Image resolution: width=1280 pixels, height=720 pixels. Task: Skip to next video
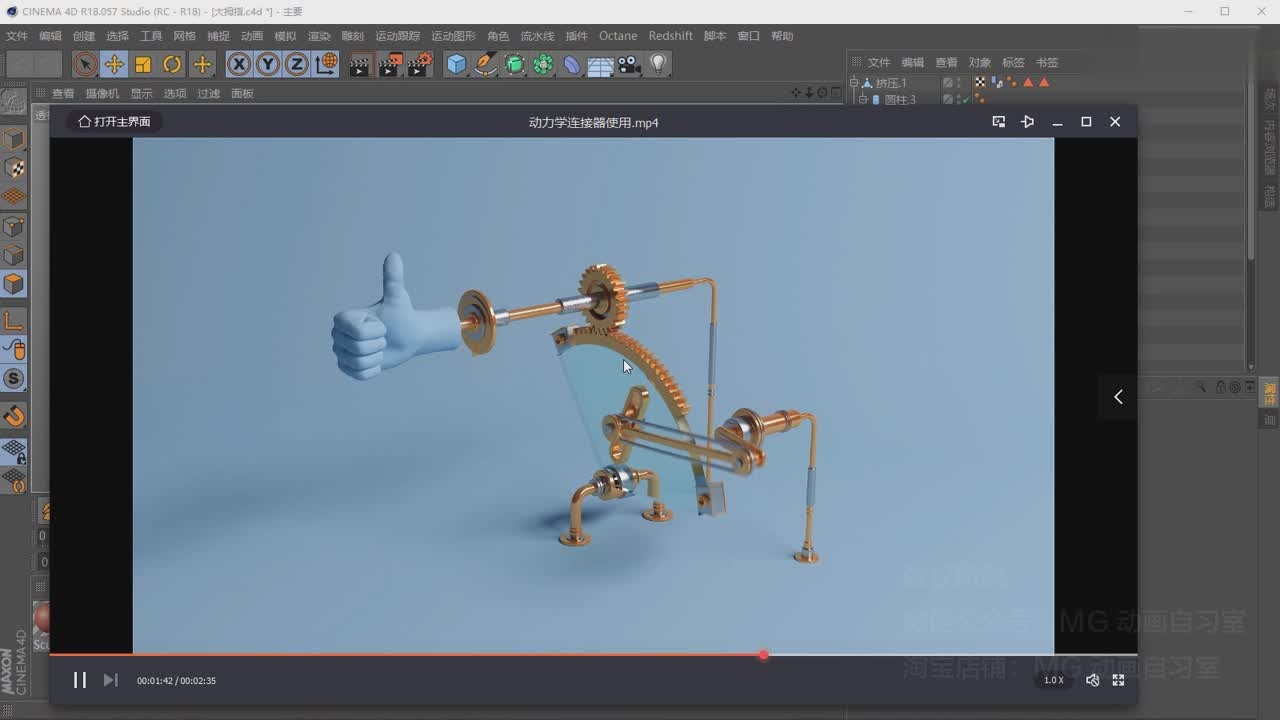(x=111, y=680)
